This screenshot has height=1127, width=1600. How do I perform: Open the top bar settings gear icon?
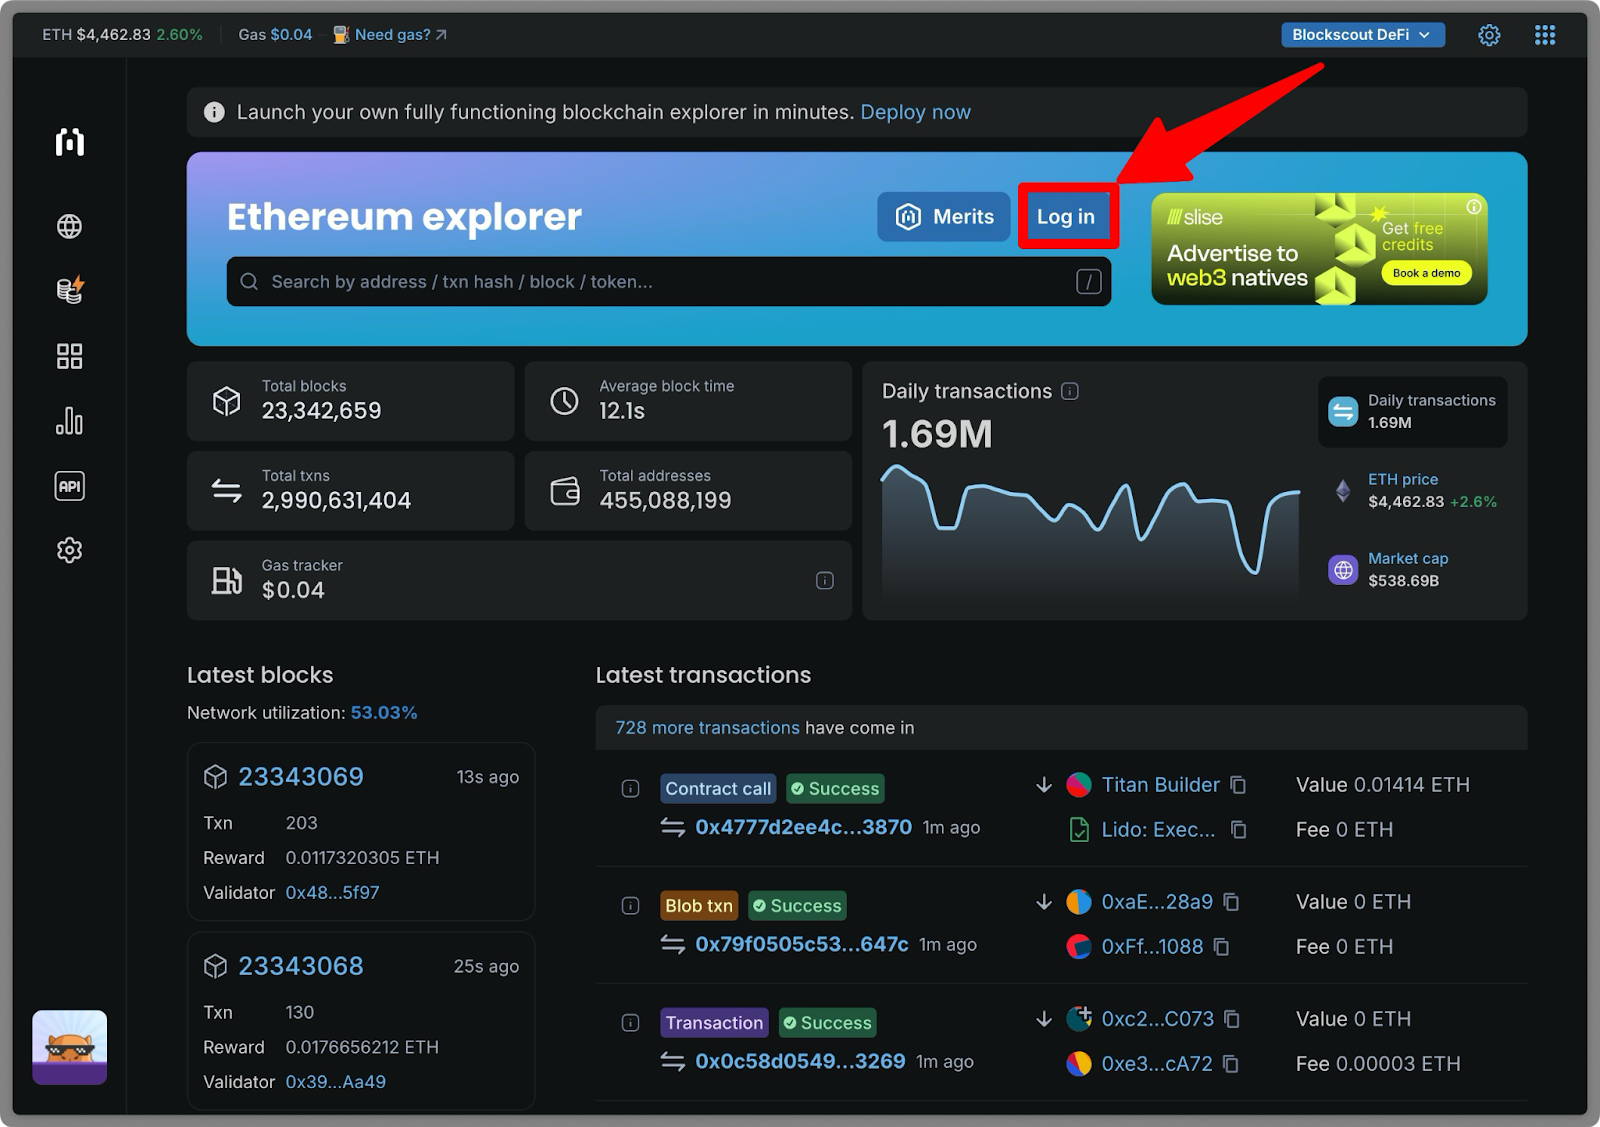[1489, 35]
